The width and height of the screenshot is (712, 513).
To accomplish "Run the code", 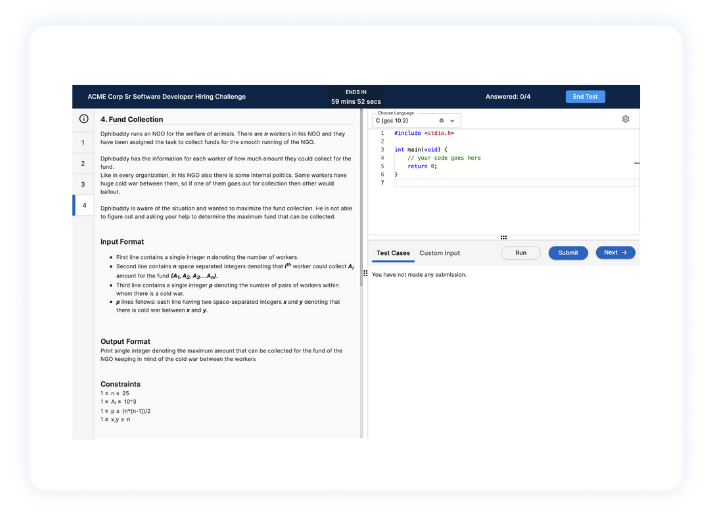I will (x=521, y=253).
